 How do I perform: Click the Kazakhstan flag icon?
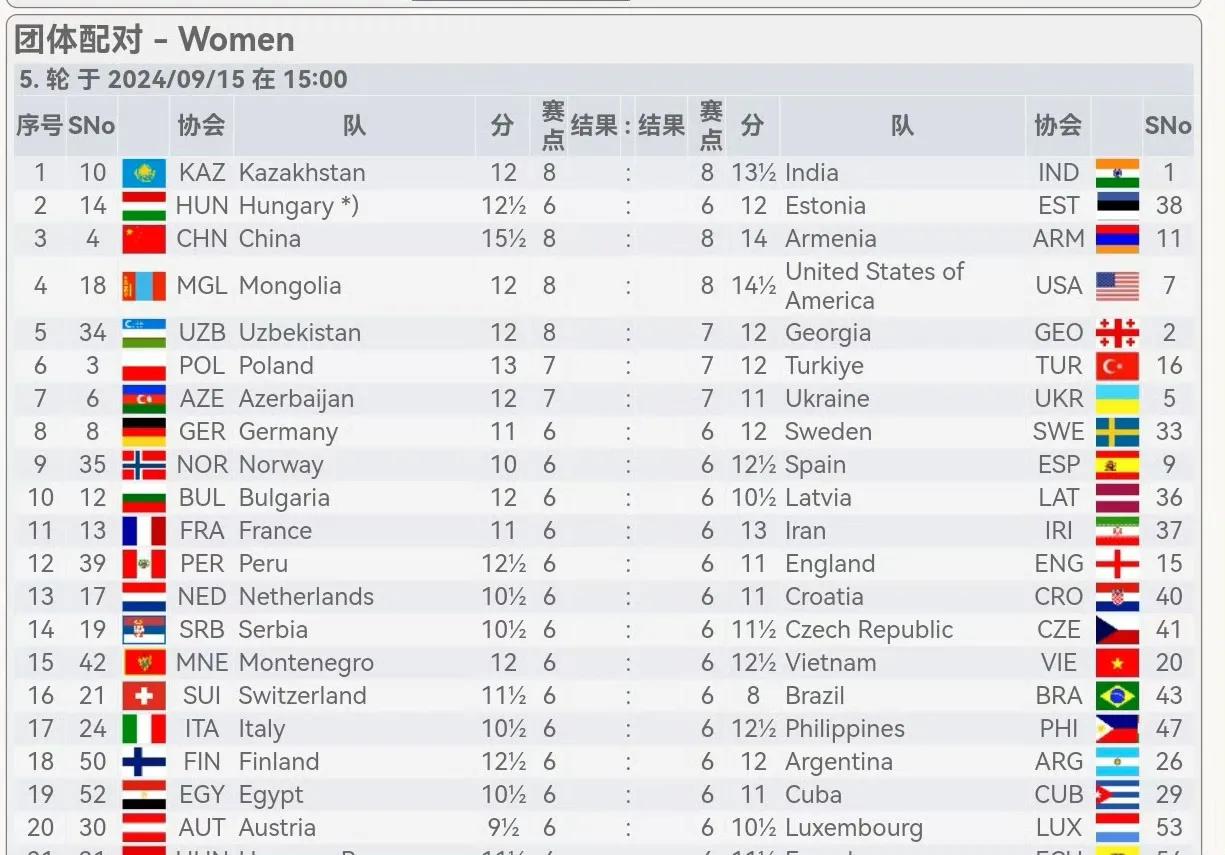(x=144, y=173)
